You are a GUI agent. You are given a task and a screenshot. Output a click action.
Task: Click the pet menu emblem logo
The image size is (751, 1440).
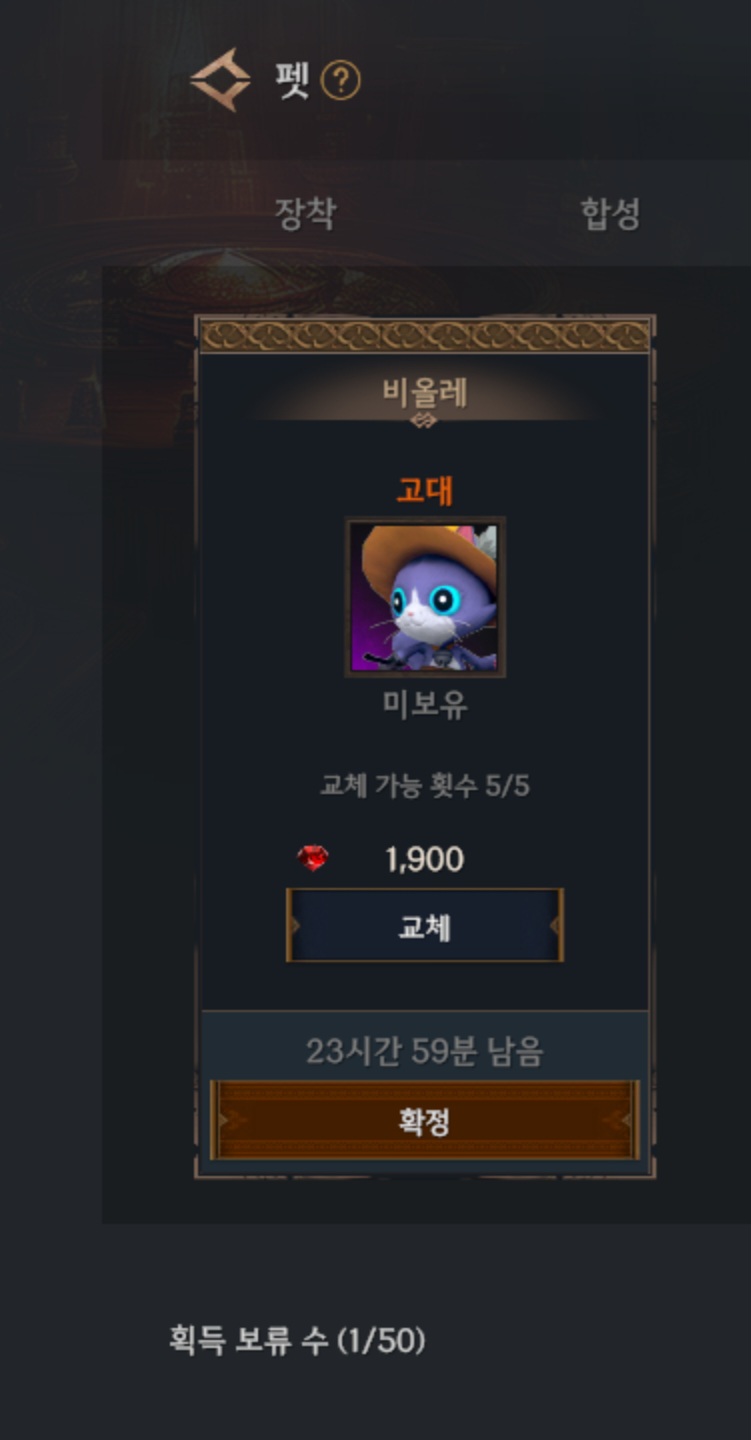pyautogui.click(x=220, y=79)
